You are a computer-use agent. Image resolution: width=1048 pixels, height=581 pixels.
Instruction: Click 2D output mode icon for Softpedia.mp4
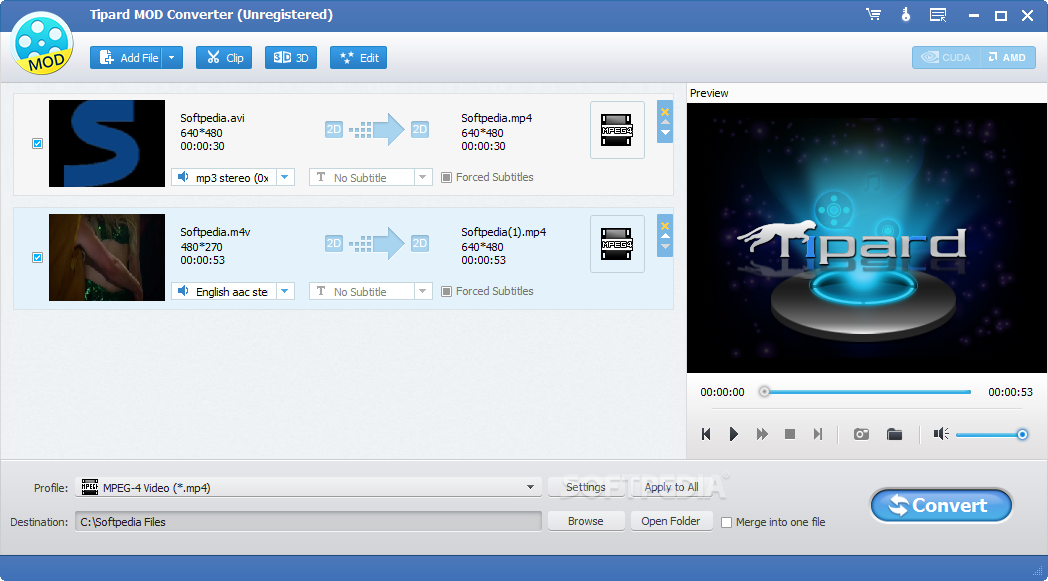click(x=420, y=130)
